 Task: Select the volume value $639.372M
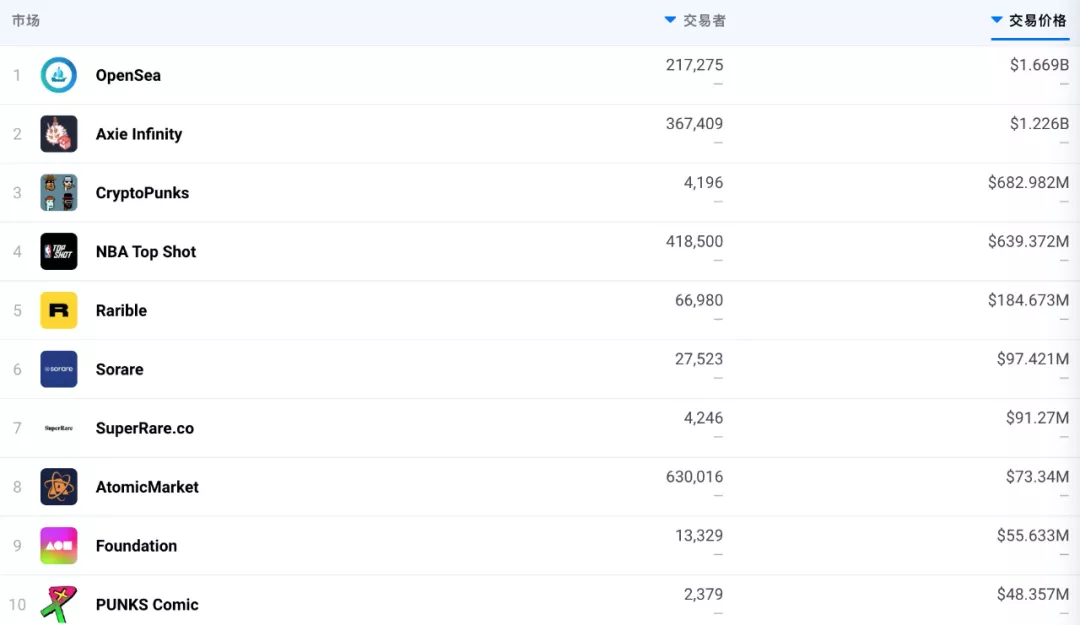click(x=1028, y=241)
